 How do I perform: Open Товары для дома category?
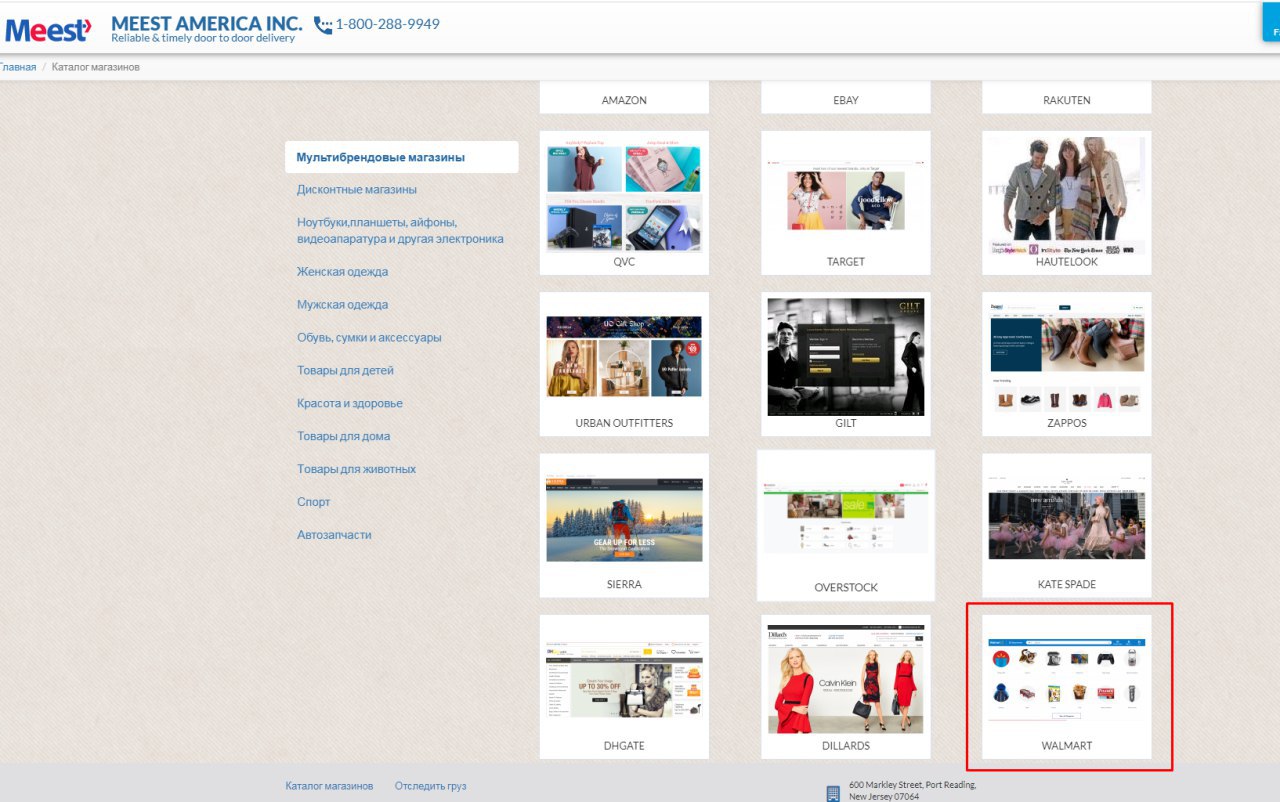point(343,436)
